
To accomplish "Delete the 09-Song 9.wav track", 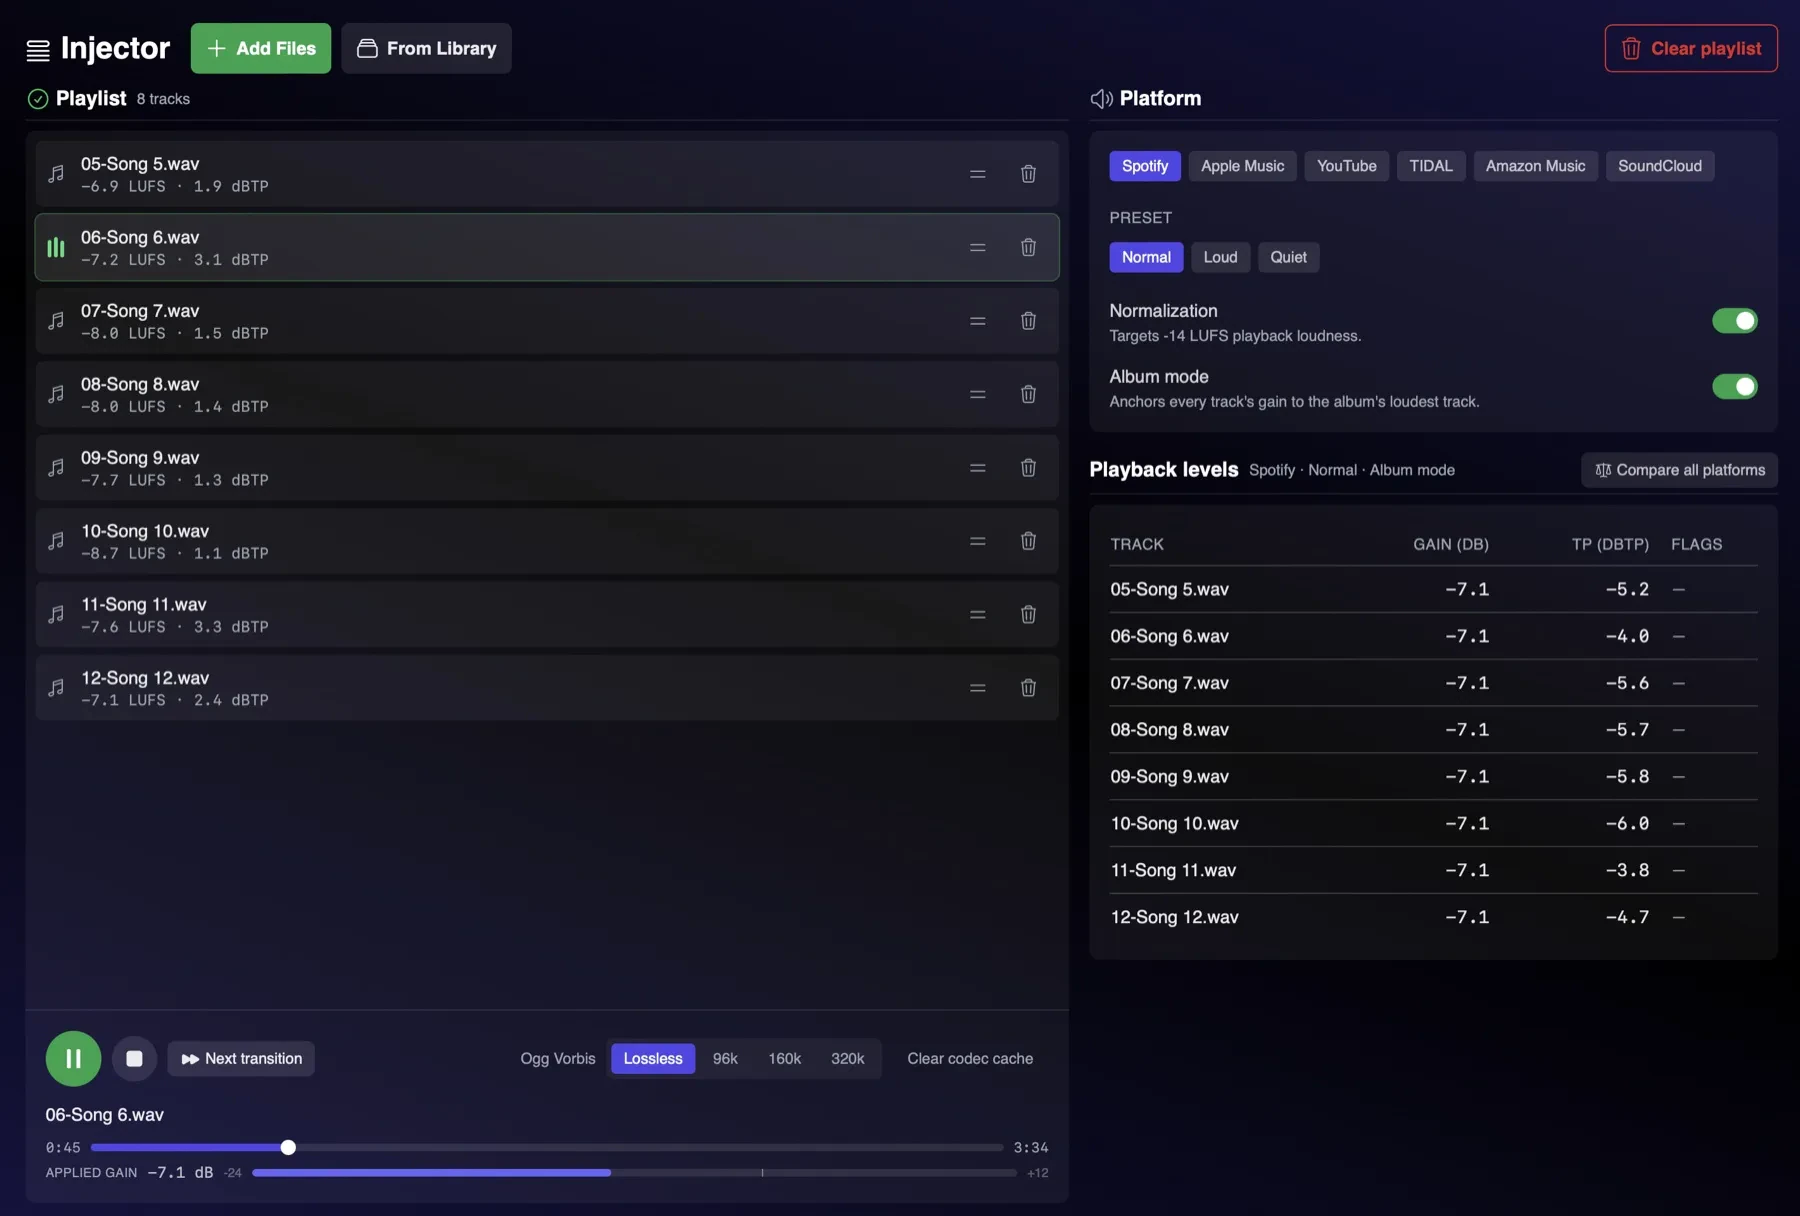I will (x=1028, y=468).
